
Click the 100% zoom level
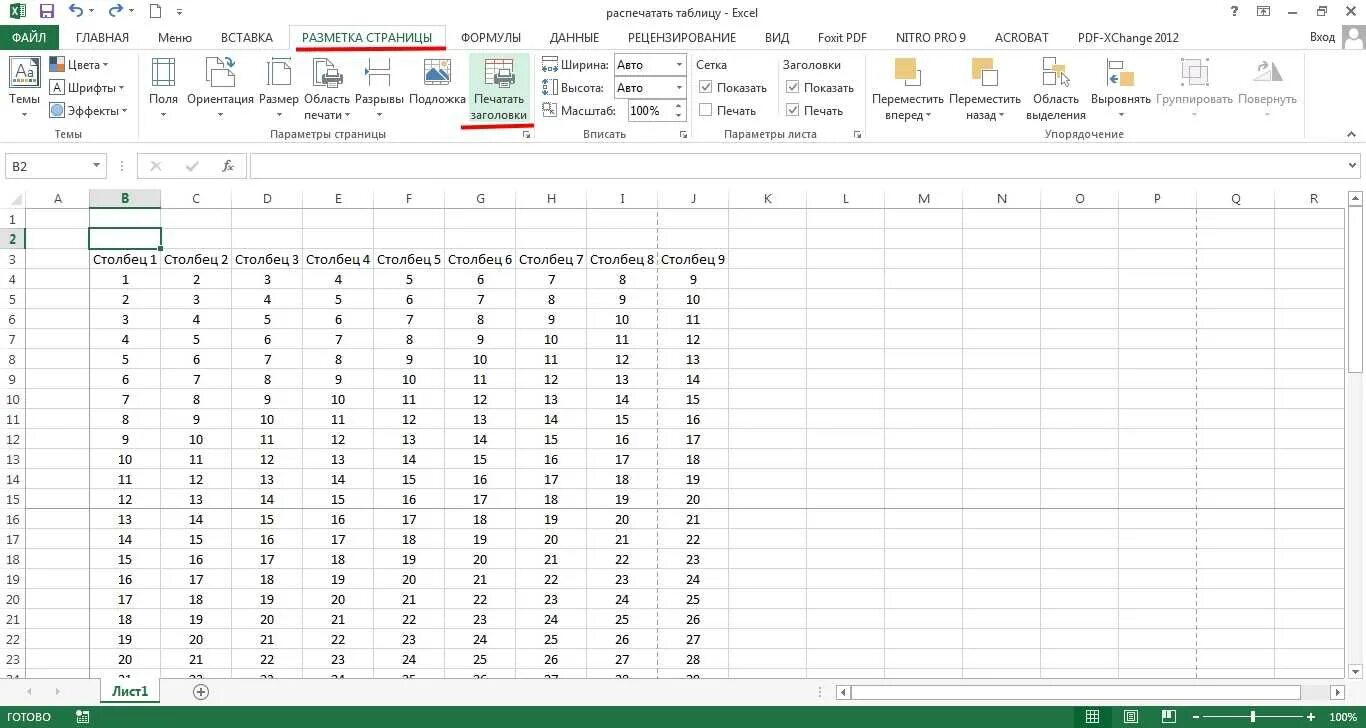[1343, 717]
